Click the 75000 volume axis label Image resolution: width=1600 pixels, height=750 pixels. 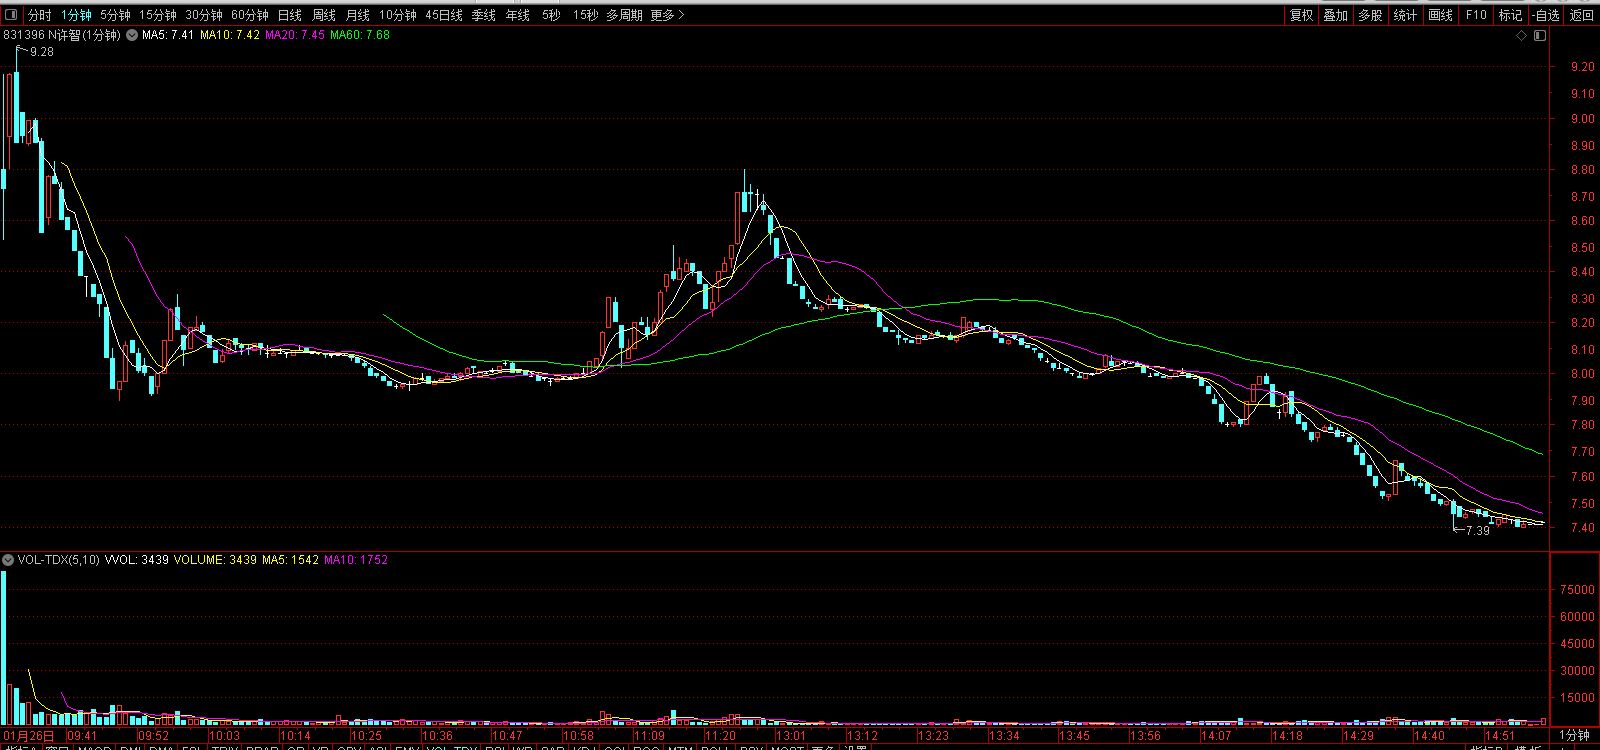(x=1577, y=590)
